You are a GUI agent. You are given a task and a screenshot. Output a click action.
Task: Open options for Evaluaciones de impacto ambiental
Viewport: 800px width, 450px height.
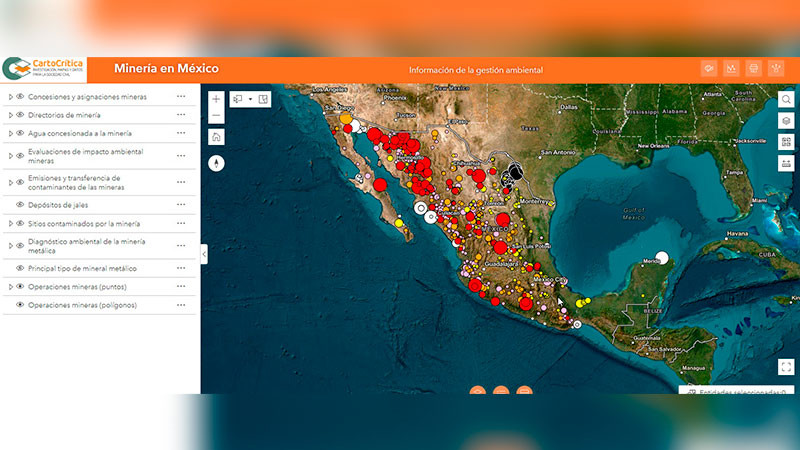(x=181, y=156)
